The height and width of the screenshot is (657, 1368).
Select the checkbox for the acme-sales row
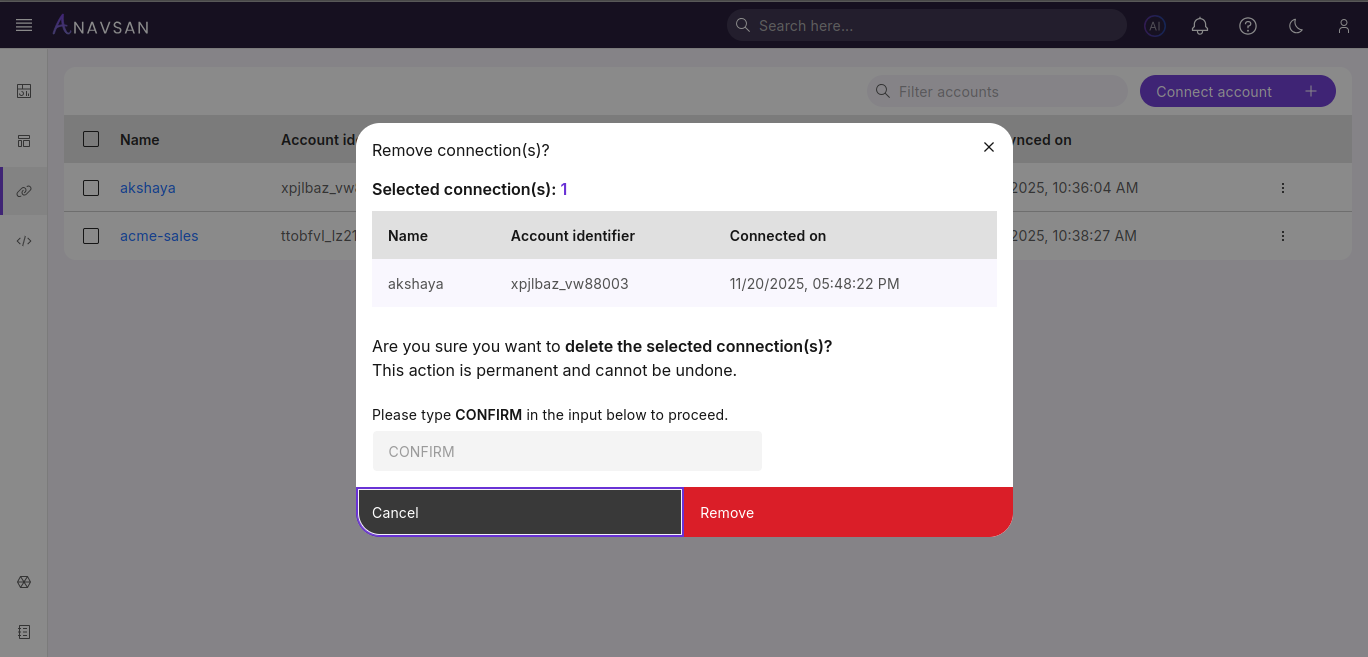tap(90, 236)
